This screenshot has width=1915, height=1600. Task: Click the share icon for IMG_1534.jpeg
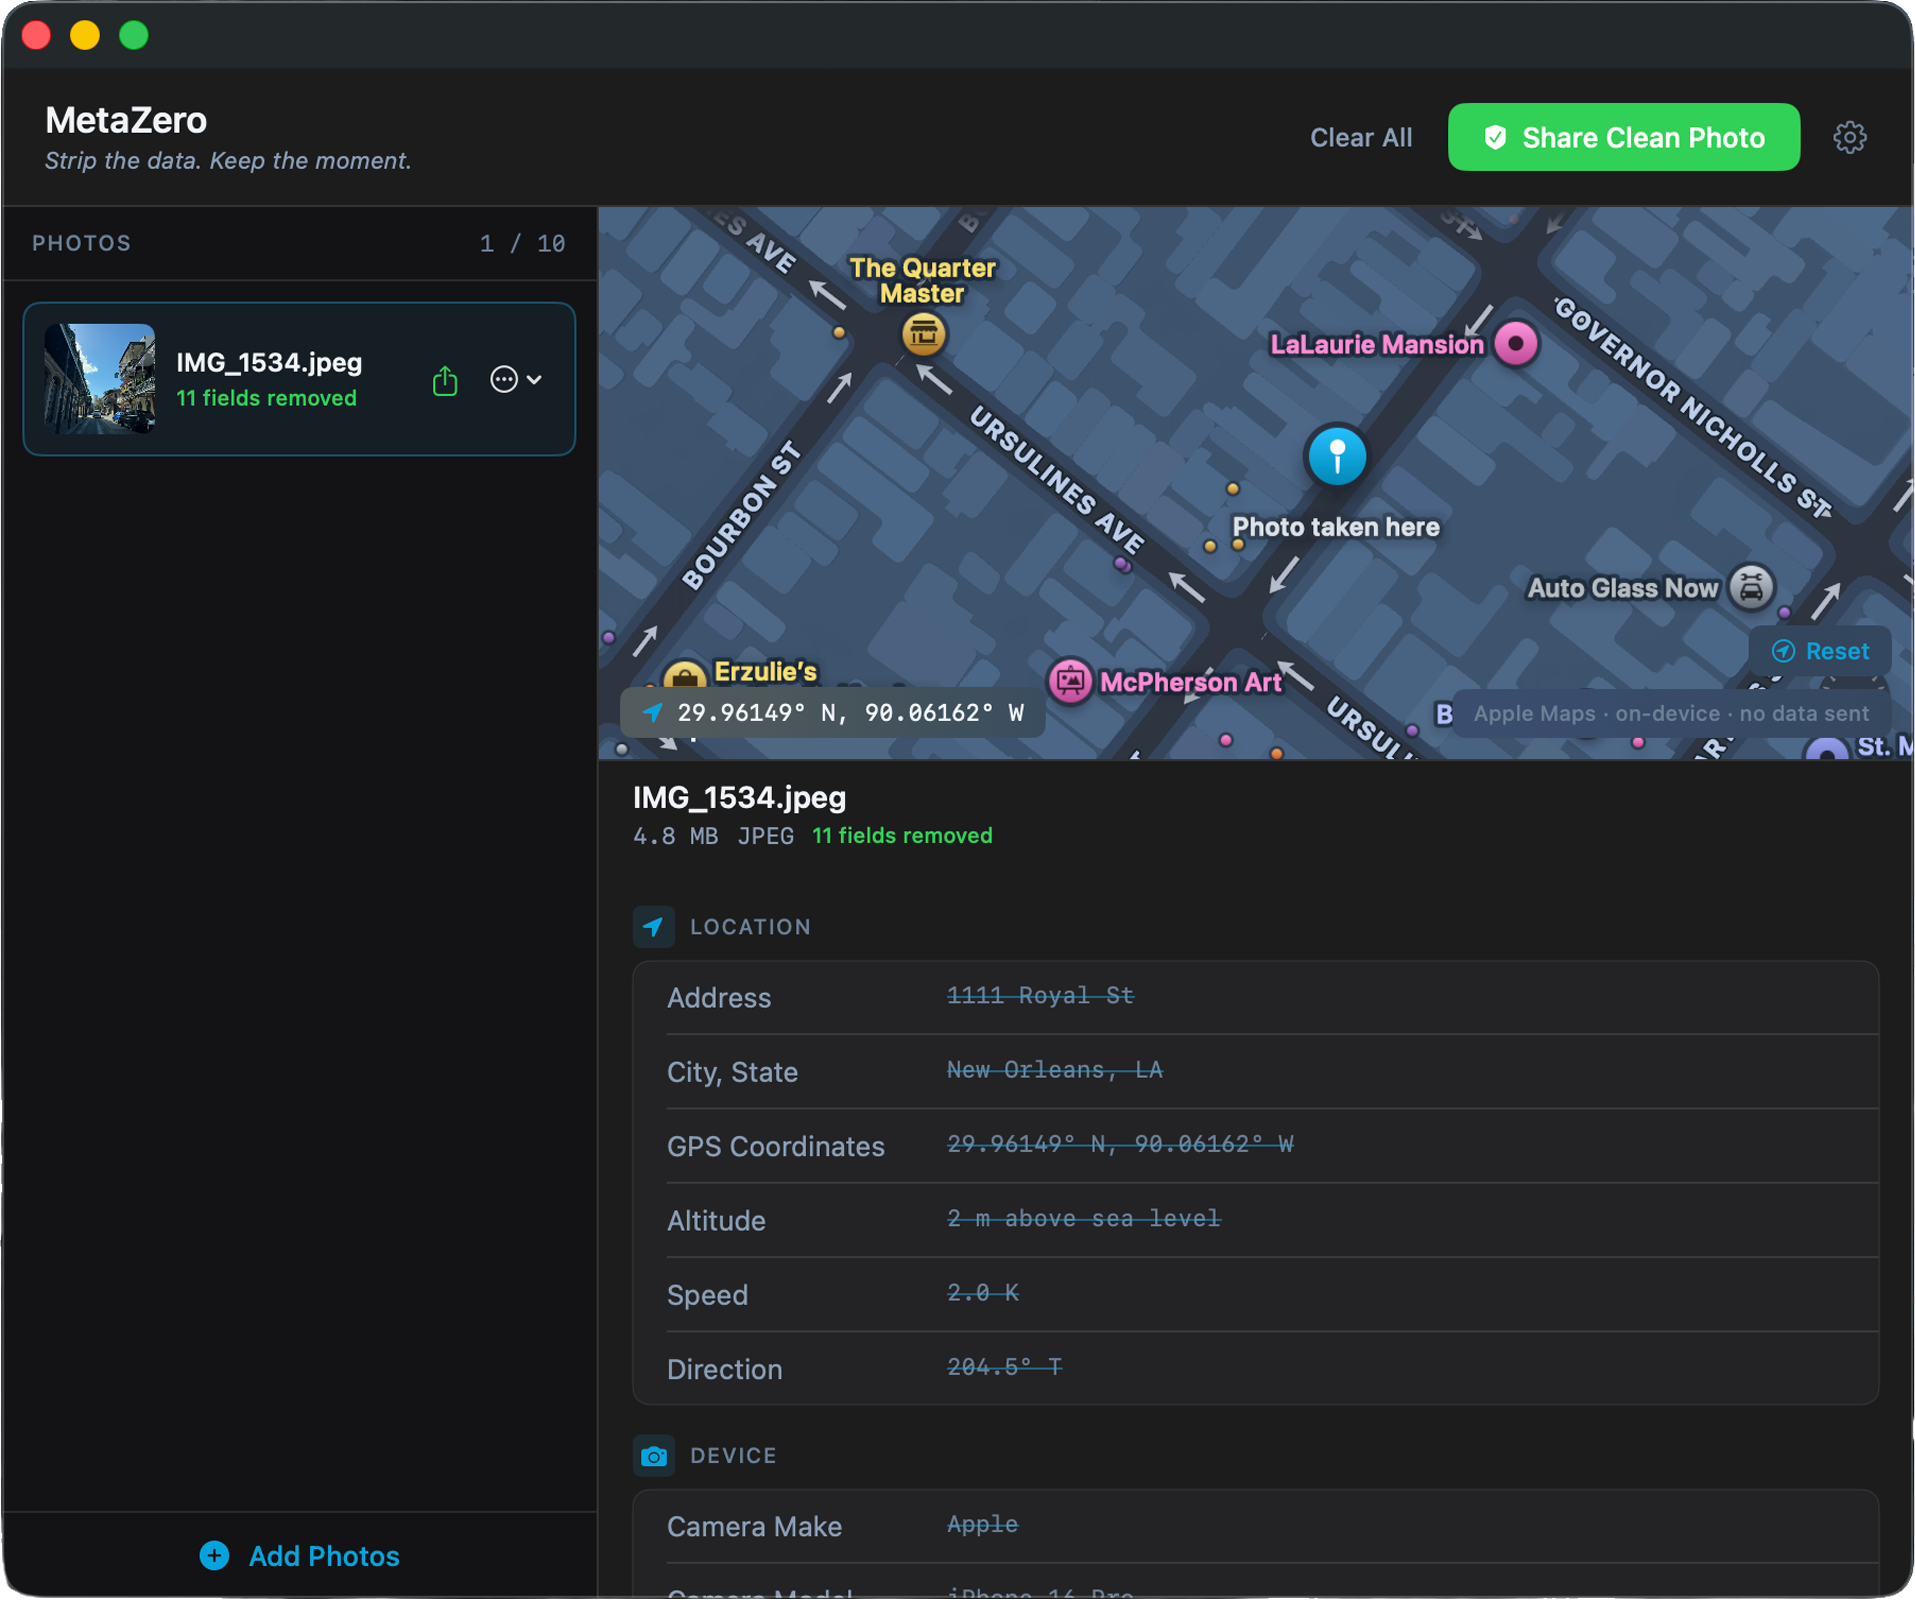(x=445, y=380)
